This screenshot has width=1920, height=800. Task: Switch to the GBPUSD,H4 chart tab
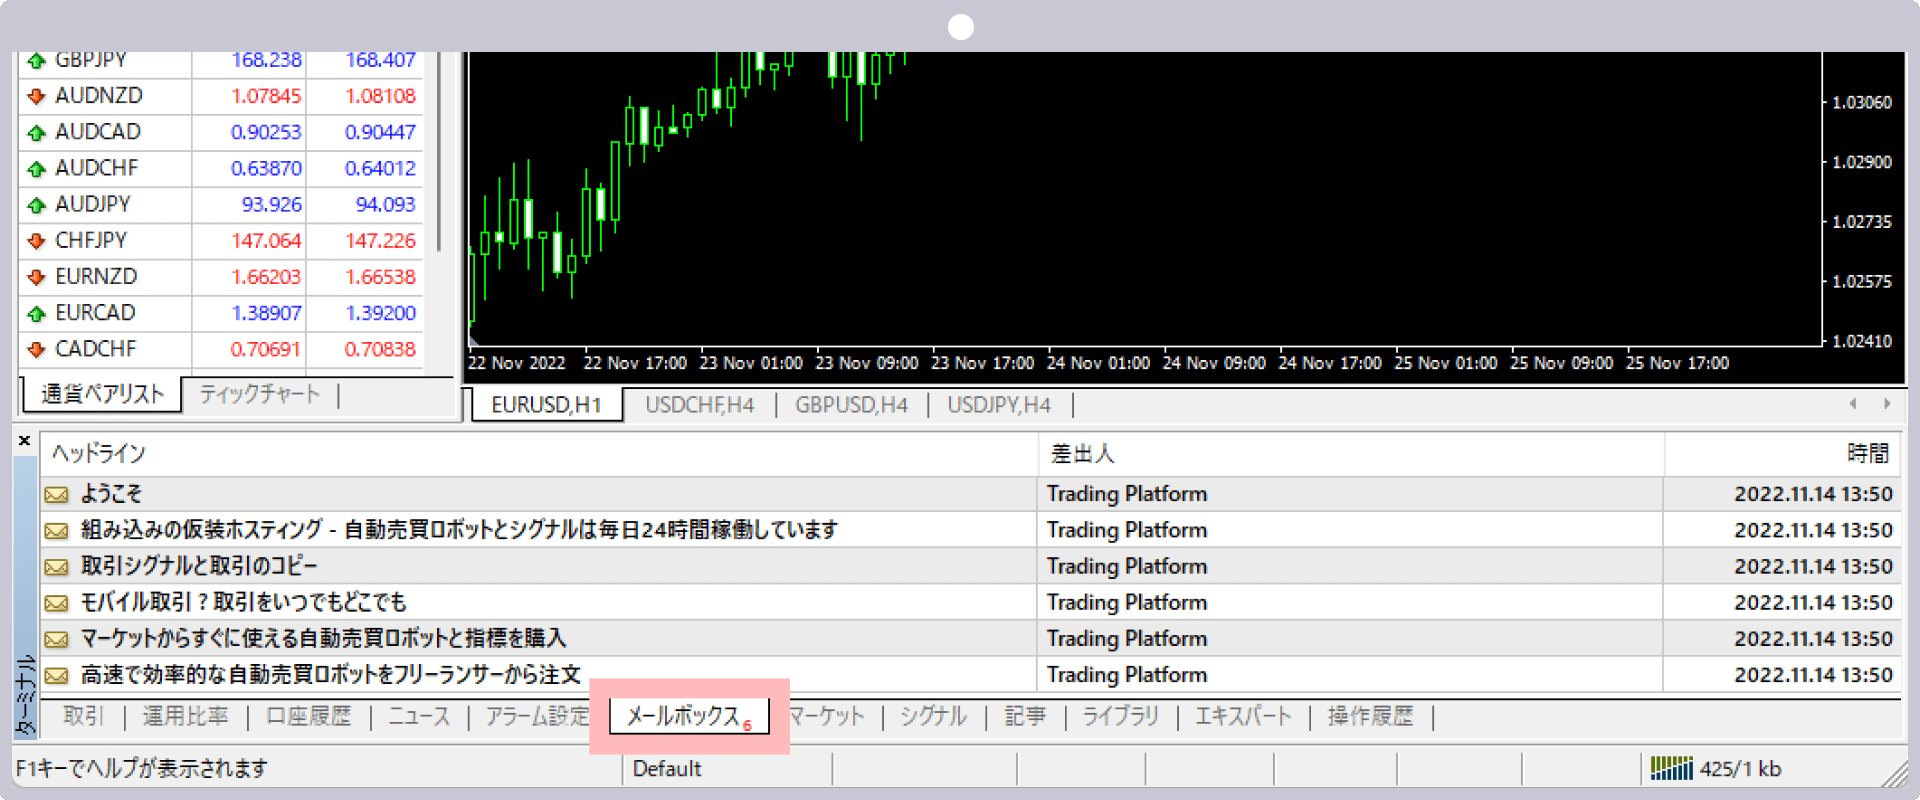point(851,405)
